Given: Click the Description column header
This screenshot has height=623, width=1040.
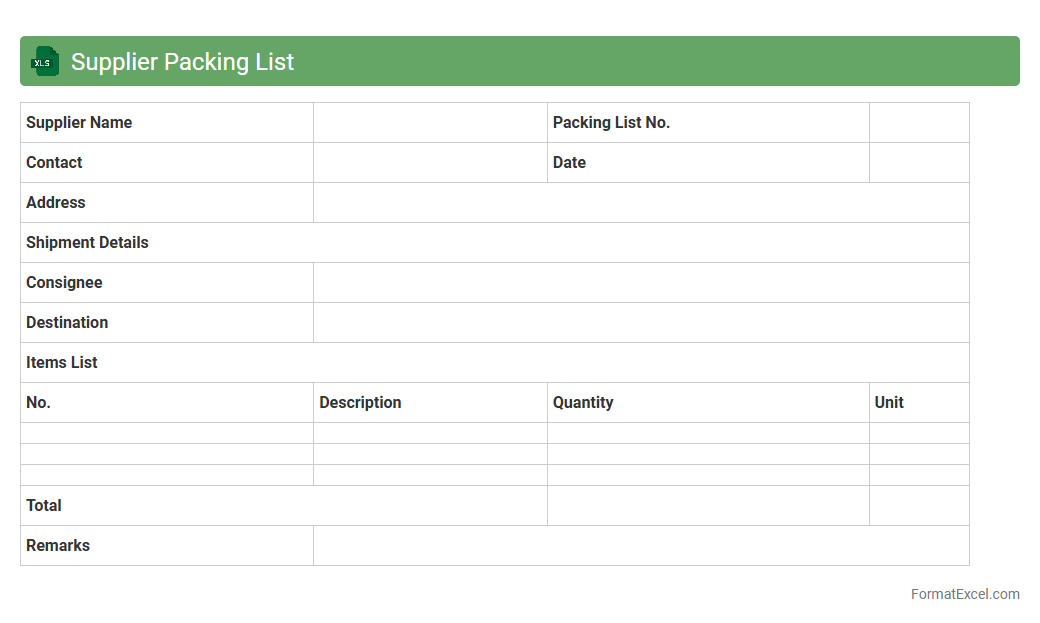Looking at the screenshot, I should pyautogui.click(x=360, y=403).
